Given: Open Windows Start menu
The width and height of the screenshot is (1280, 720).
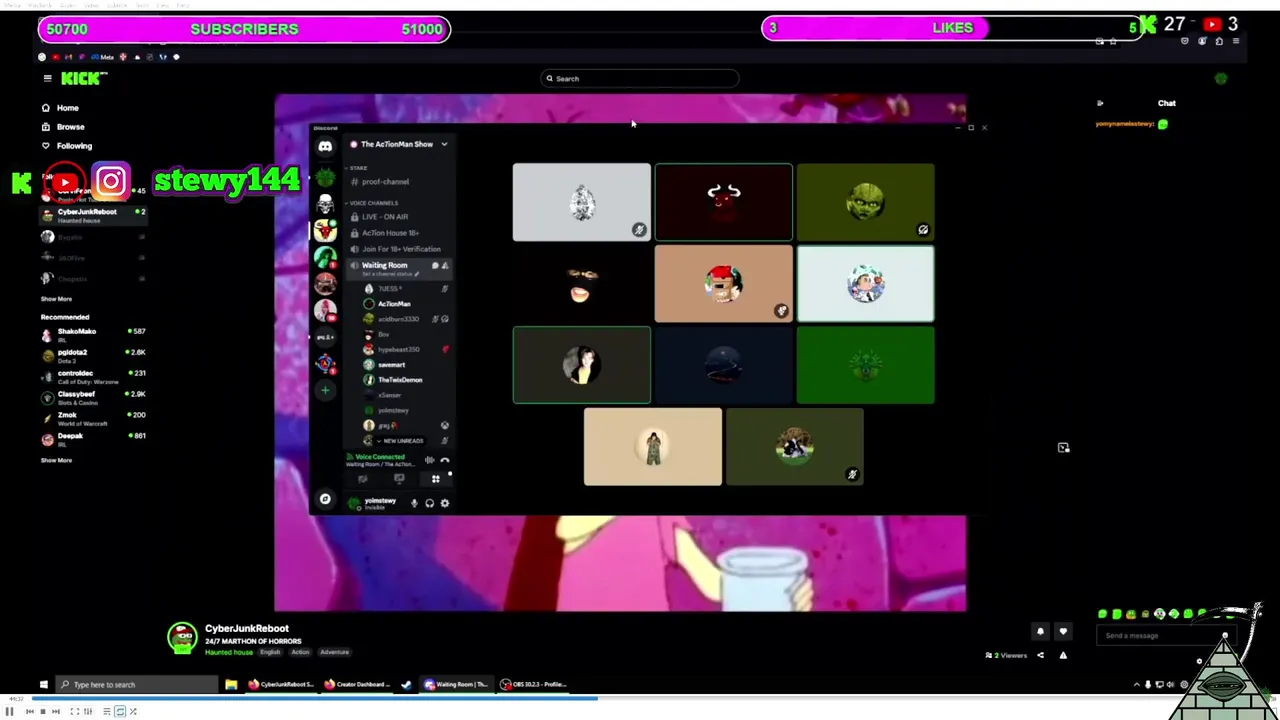Looking at the screenshot, I should [43, 685].
